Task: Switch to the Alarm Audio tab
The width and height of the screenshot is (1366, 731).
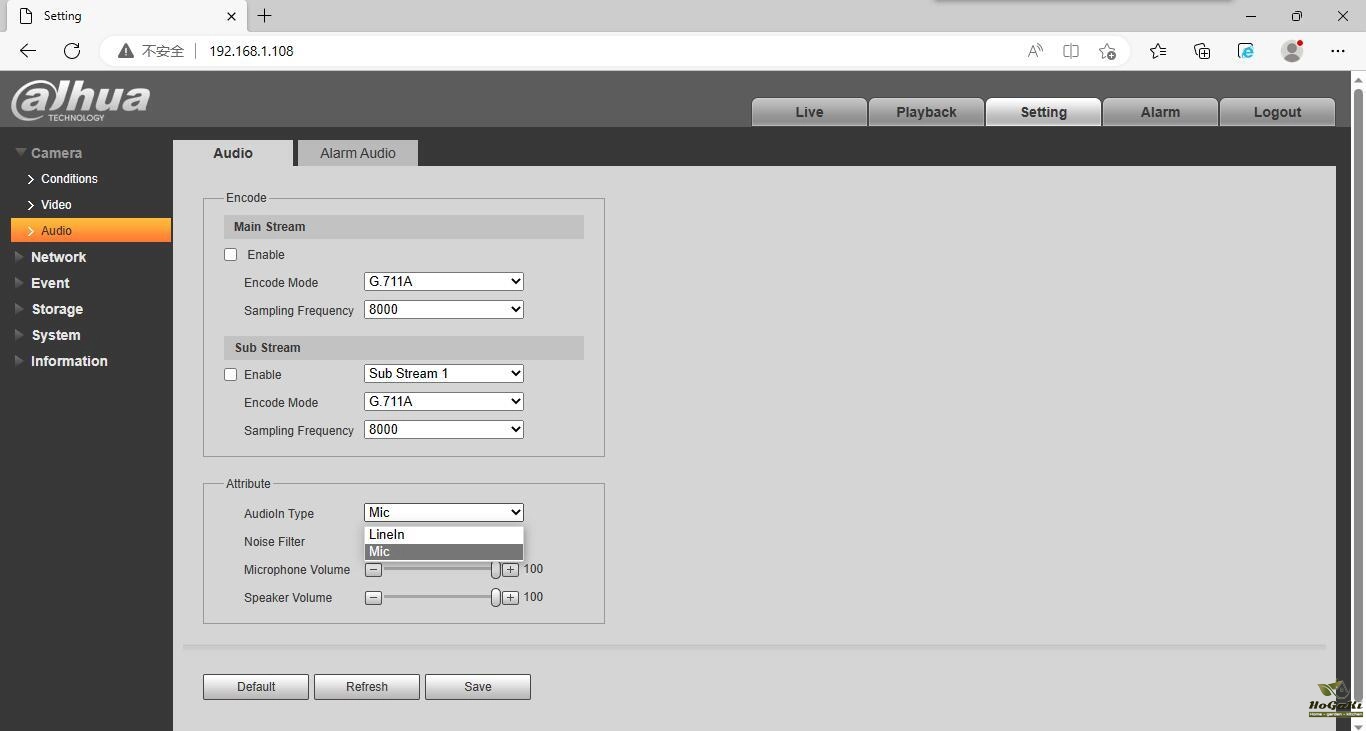Action: (357, 153)
